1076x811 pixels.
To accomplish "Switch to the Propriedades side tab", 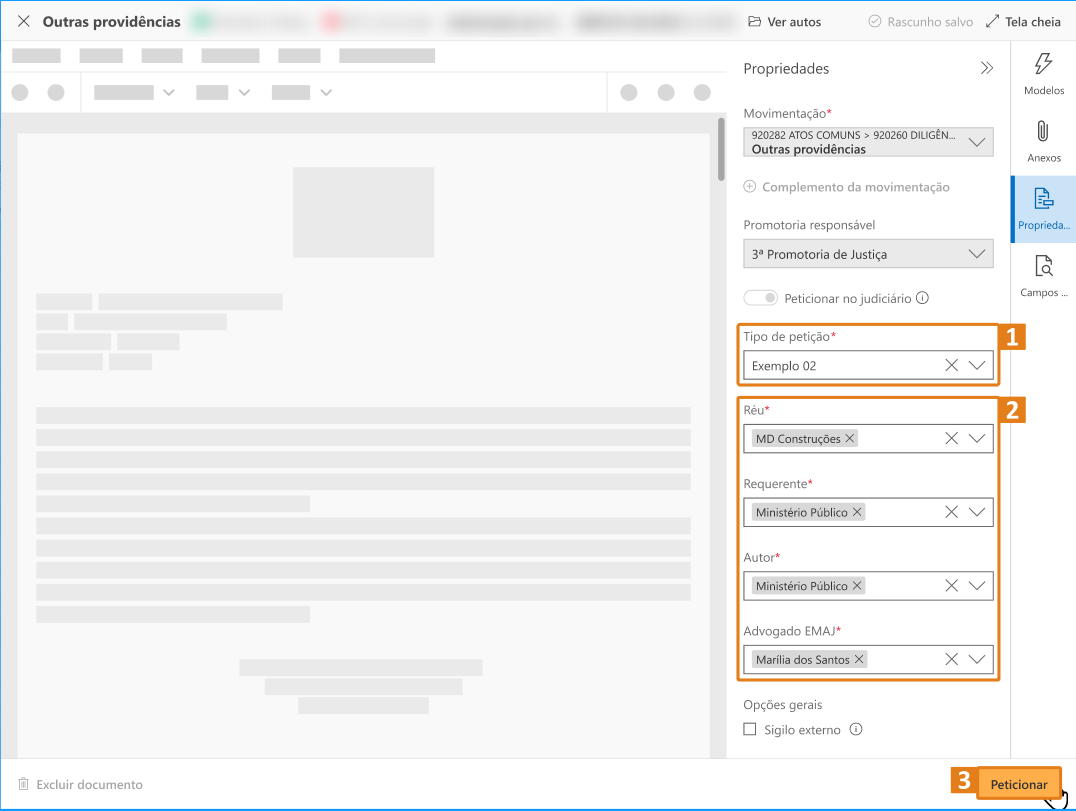I will pyautogui.click(x=1043, y=208).
